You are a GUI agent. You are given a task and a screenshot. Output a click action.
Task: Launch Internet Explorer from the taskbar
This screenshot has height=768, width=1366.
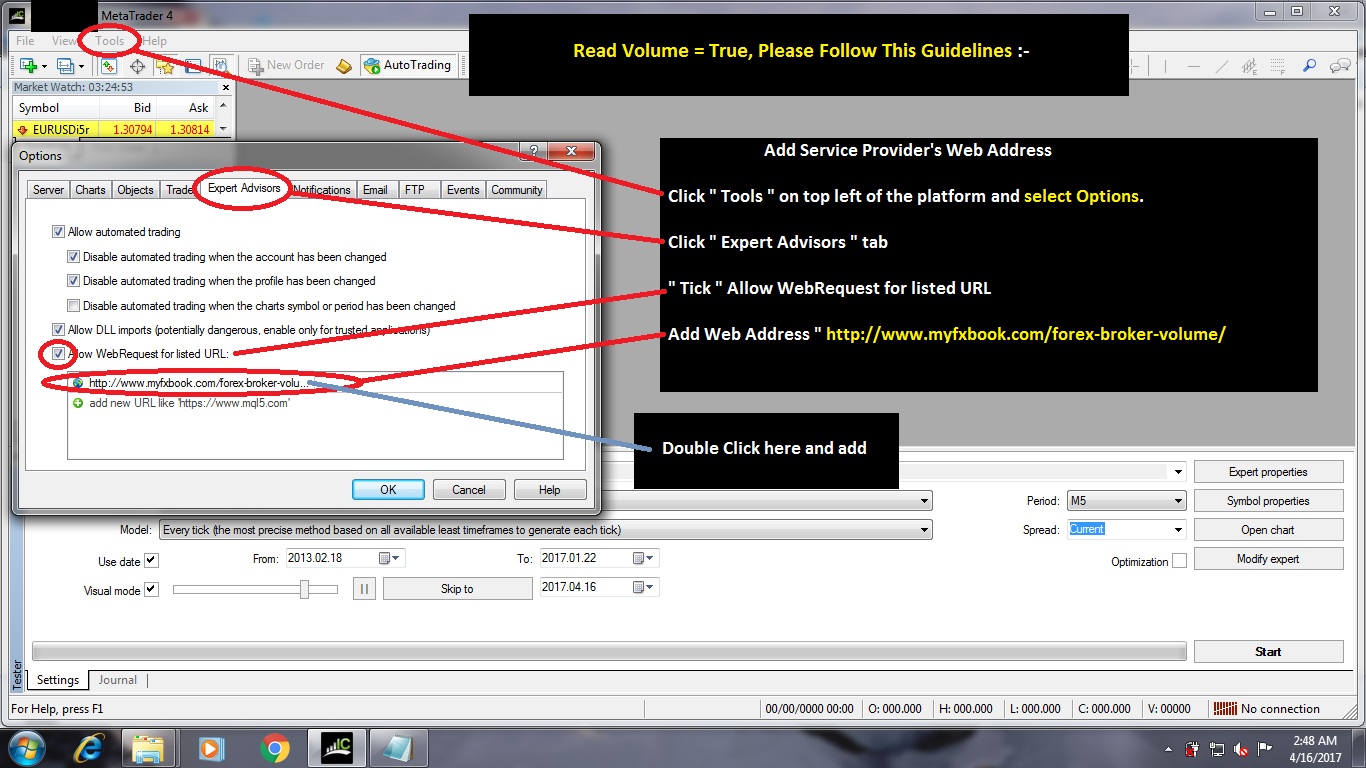(x=88, y=748)
